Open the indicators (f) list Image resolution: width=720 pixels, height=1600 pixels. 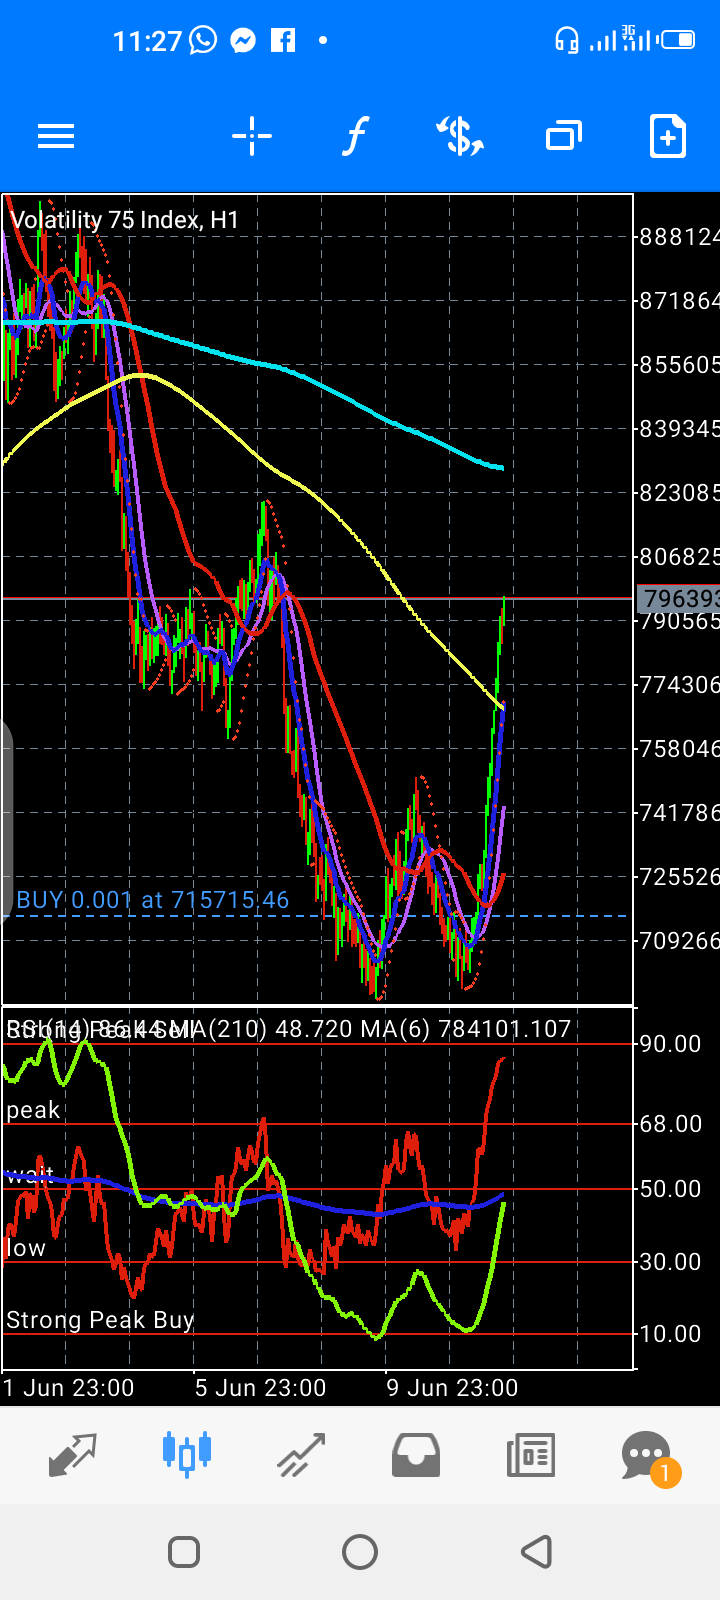pos(355,136)
